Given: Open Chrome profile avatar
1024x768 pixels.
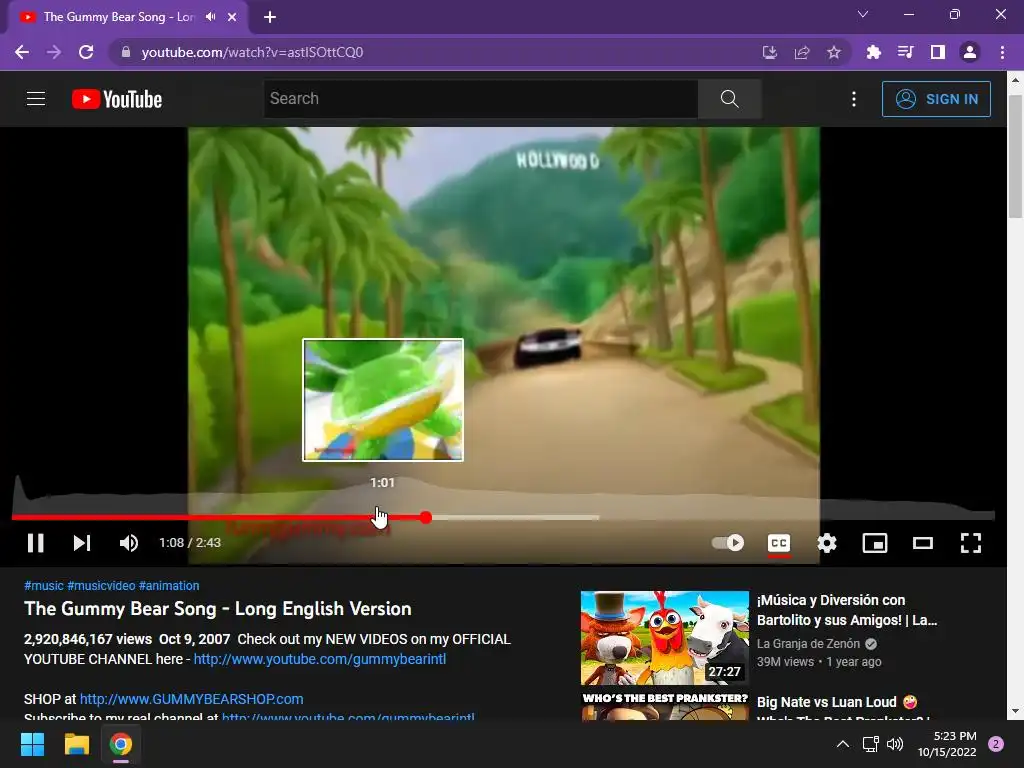Looking at the screenshot, I should pos(970,52).
